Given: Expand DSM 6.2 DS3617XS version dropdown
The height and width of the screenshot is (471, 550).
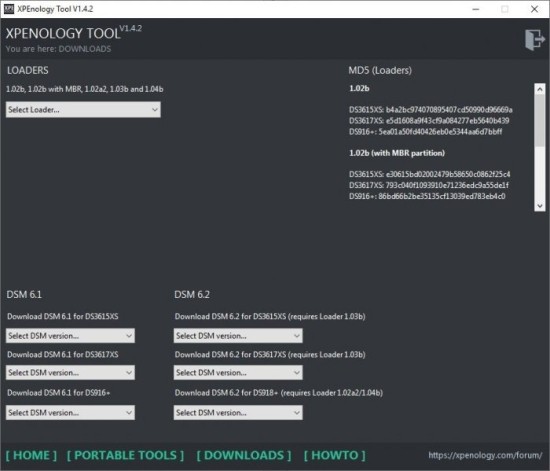Looking at the screenshot, I should click(238, 372).
